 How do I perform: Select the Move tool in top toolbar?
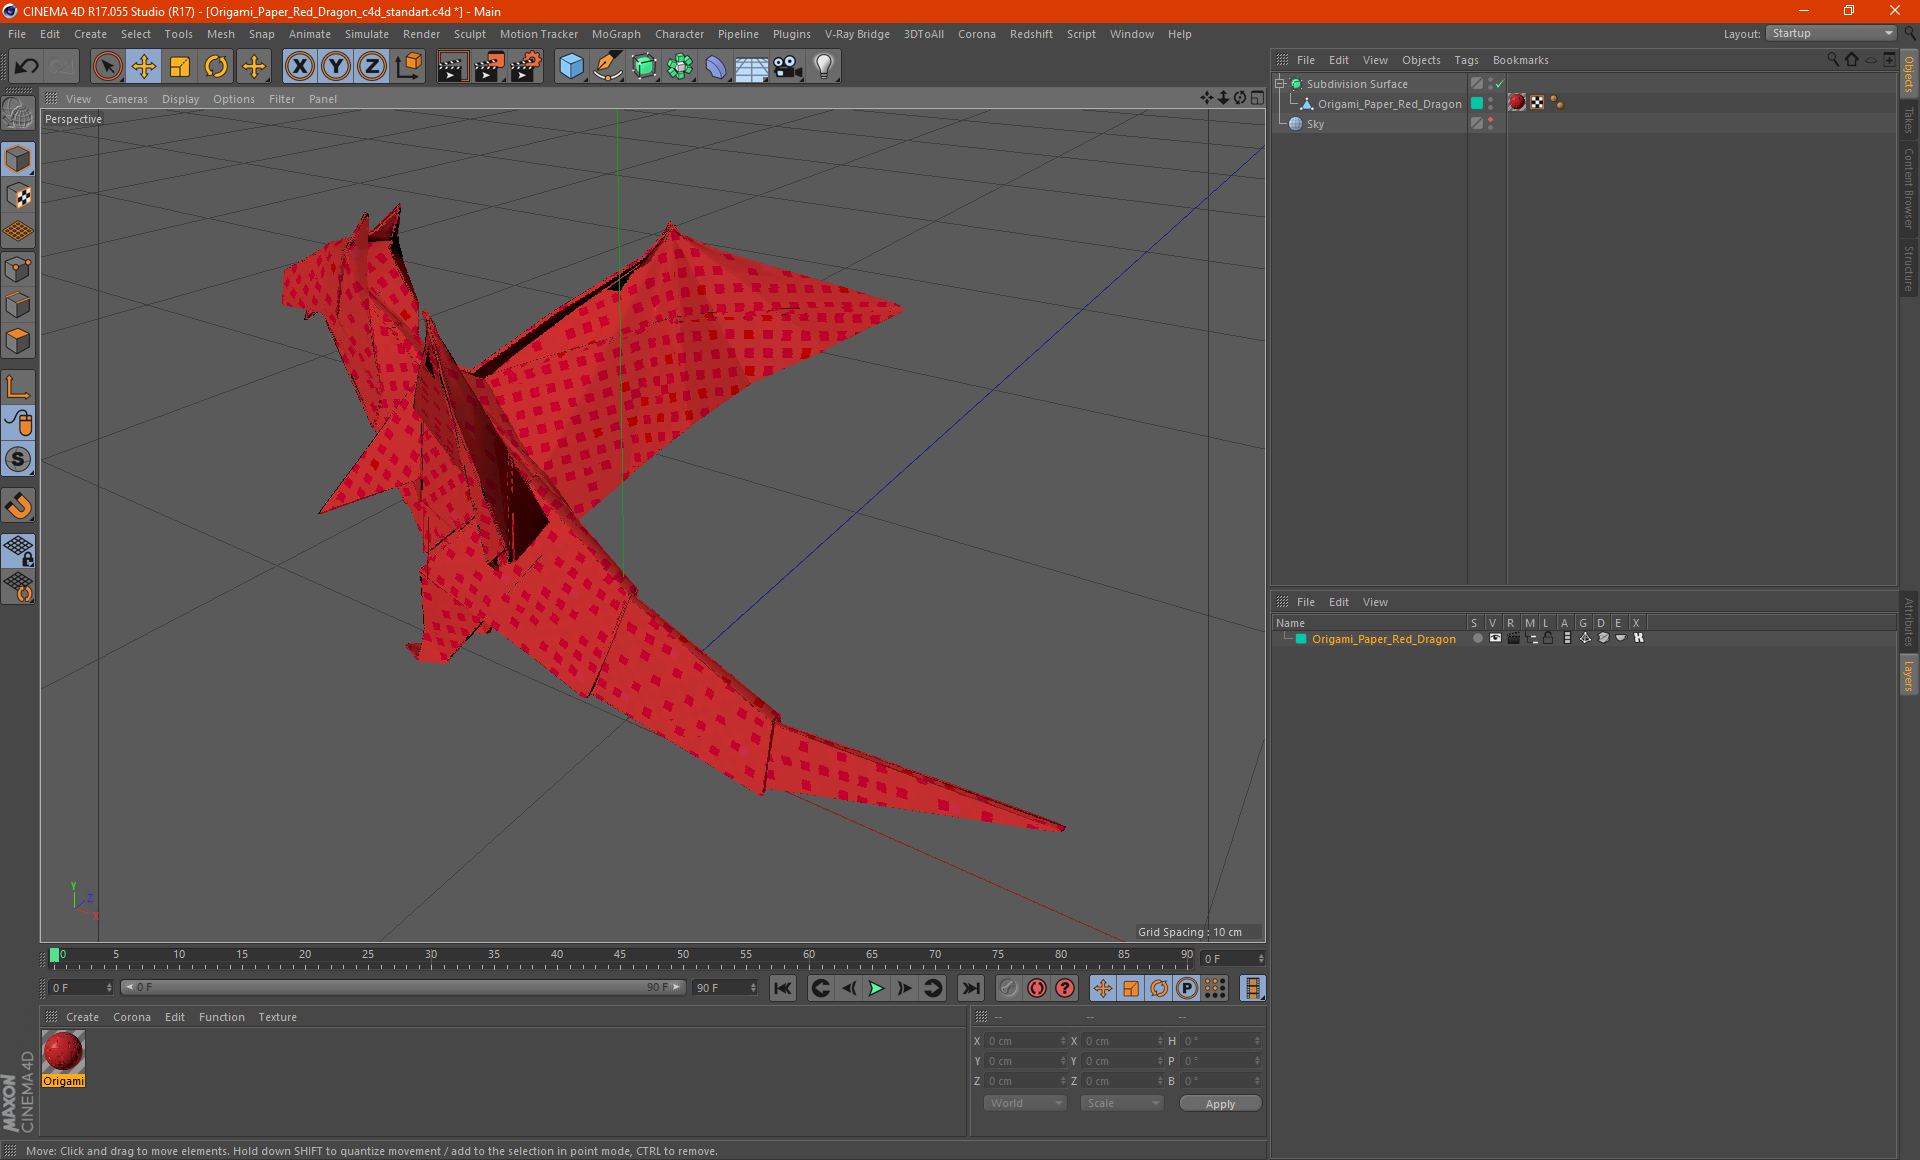tap(144, 67)
